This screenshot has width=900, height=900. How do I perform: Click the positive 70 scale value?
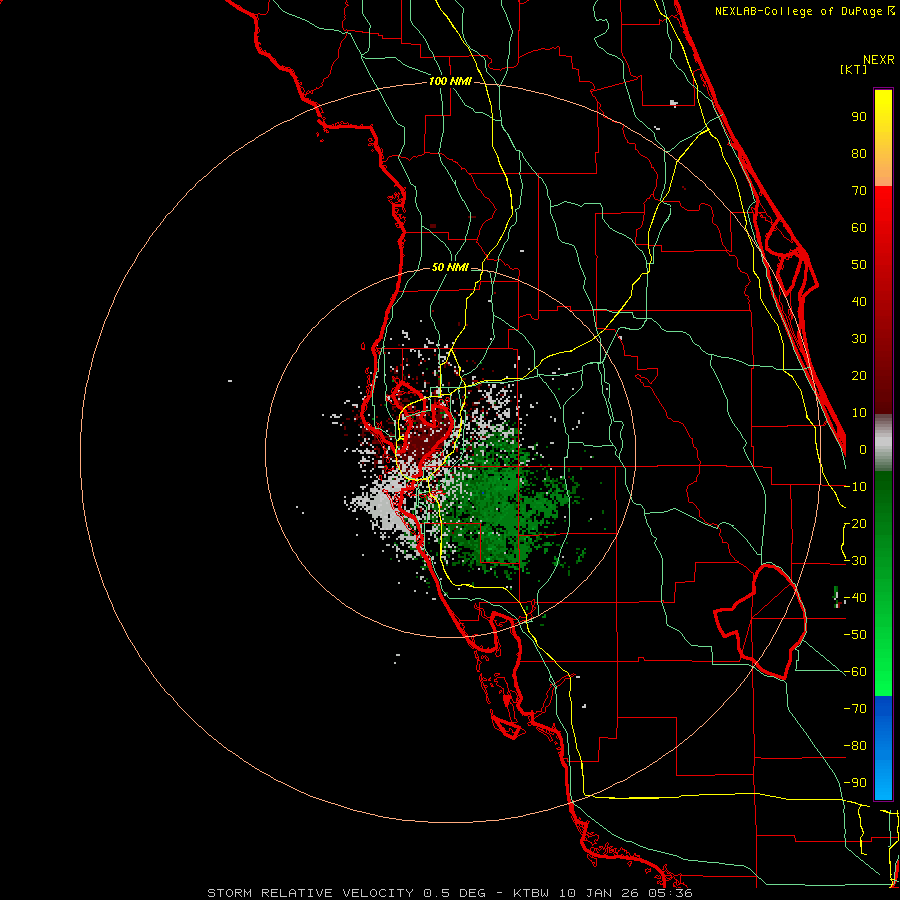859,191
